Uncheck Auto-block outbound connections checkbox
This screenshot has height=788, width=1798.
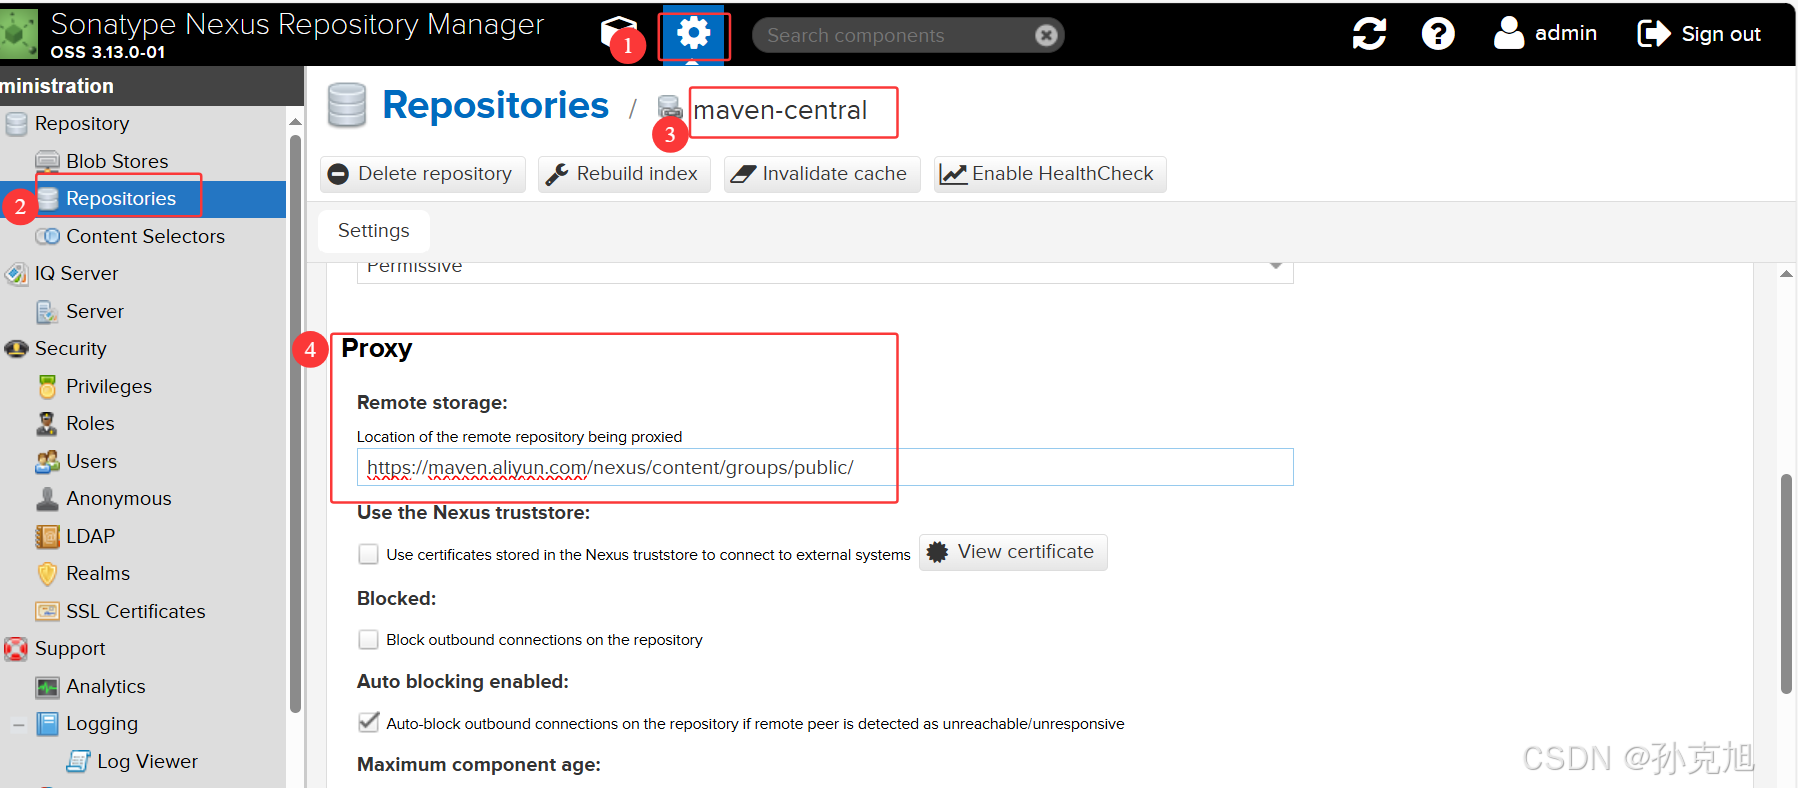[x=369, y=722]
